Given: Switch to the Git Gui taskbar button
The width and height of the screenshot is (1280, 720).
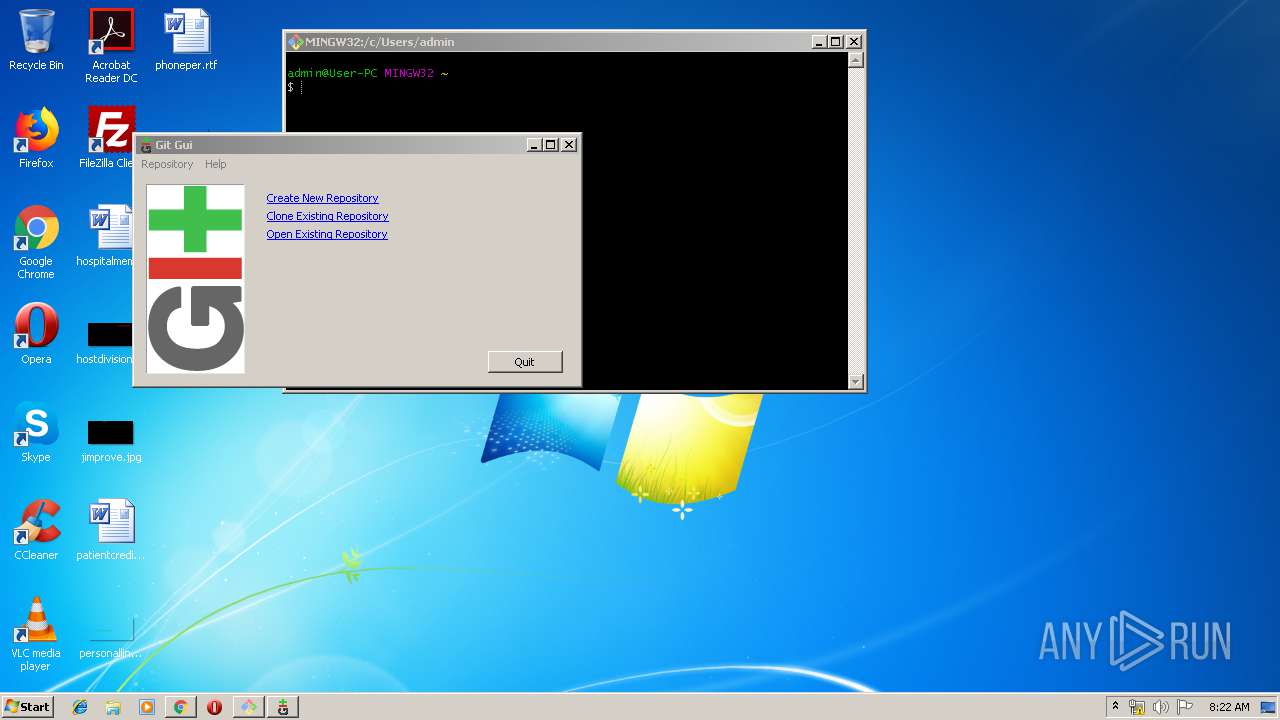Looking at the screenshot, I should (x=283, y=707).
